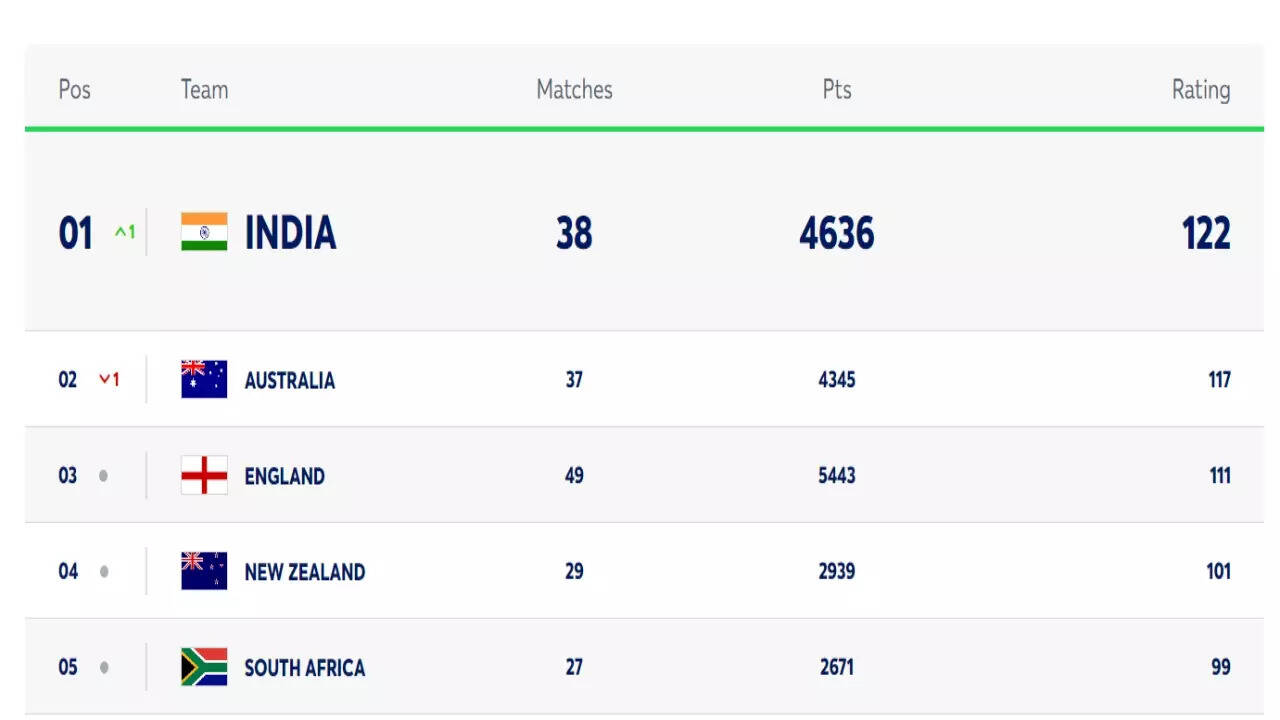Image resolution: width=1280 pixels, height=720 pixels.
Task: Open the ENGLAND team link
Action: pyautogui.click(x=284, y=476)
